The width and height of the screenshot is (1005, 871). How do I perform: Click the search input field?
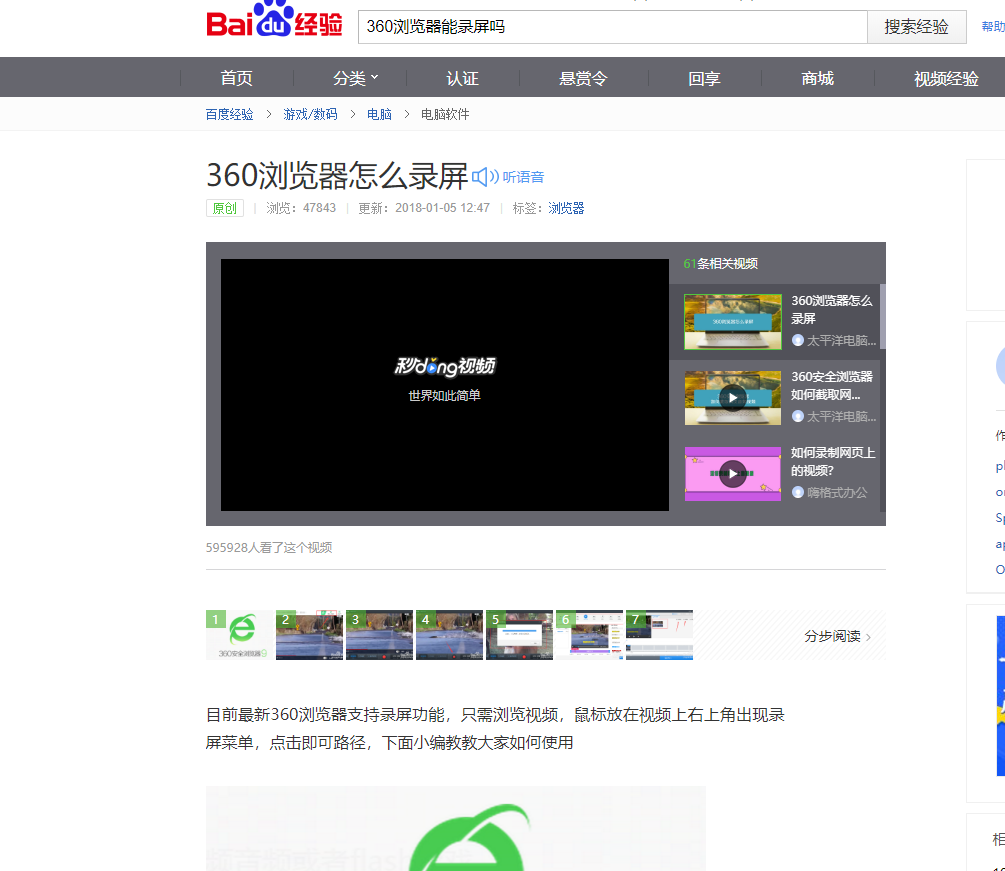pyautogui.click(x=612, y=27)
